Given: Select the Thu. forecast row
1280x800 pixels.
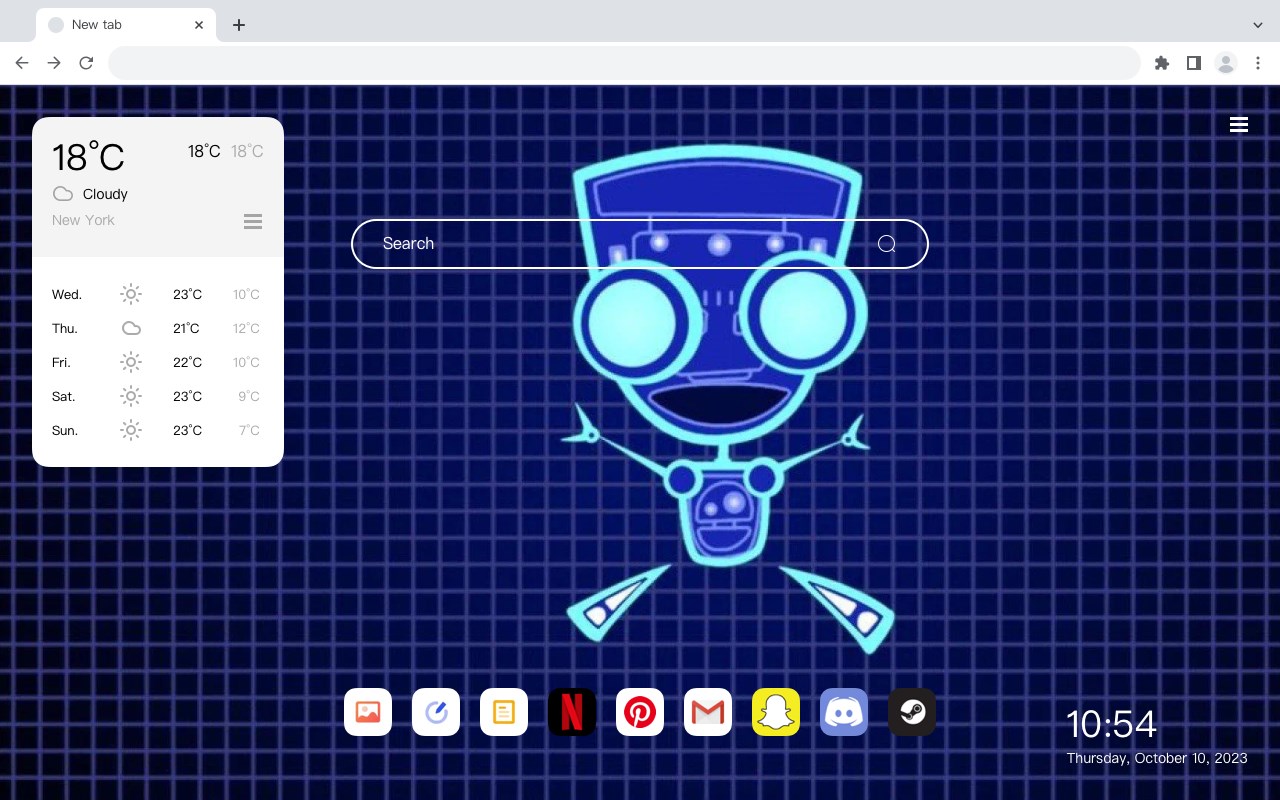Looking at the screenshot, I should click(157, 328).
